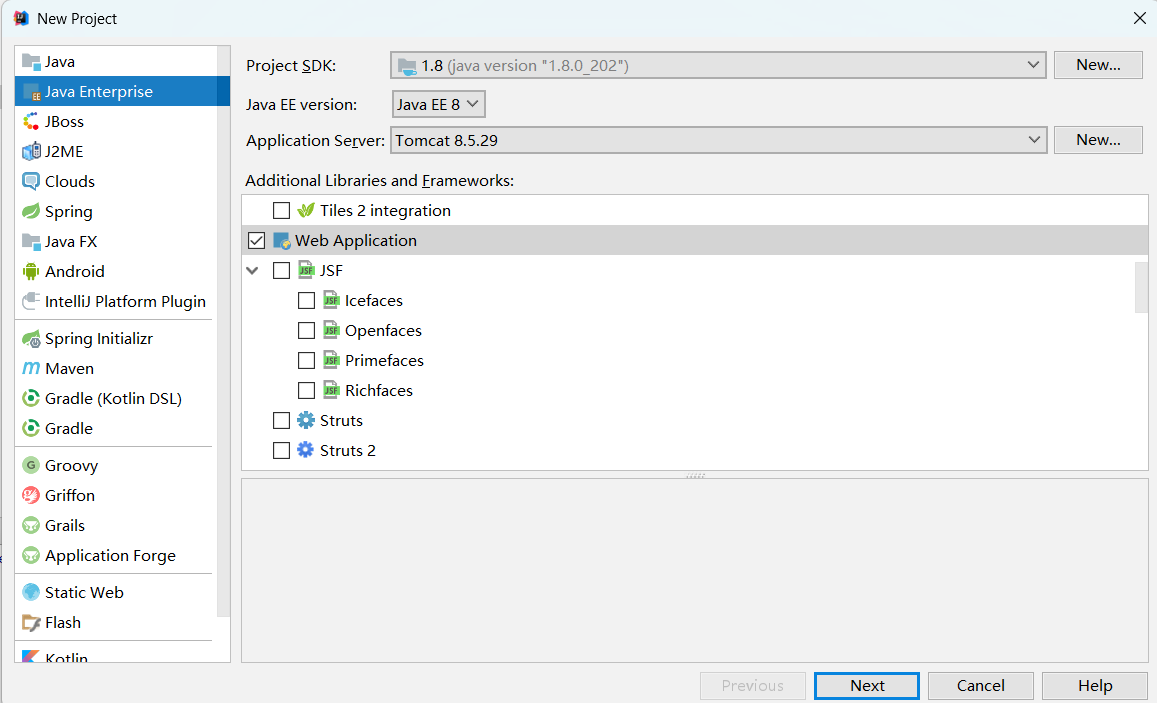Click the IntelliJ Platform Plugin icon
The image size is (1157, 703).
pyautogui.click(x=31, y=301)
